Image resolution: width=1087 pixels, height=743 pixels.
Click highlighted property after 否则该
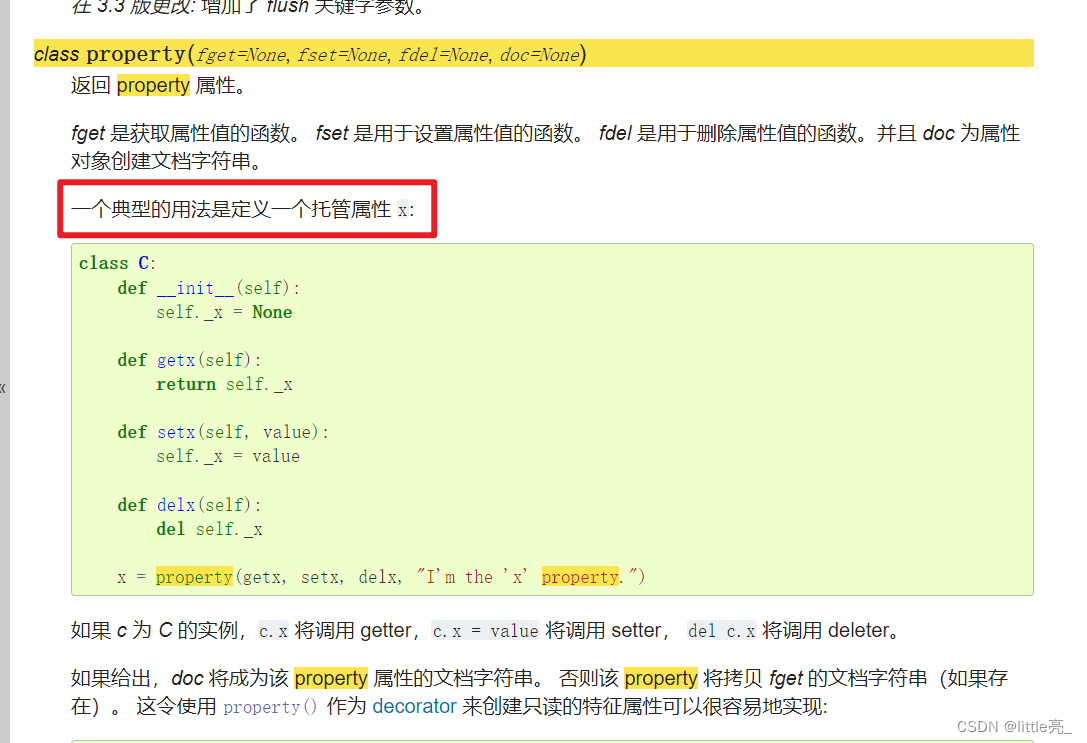pos(660,678)
